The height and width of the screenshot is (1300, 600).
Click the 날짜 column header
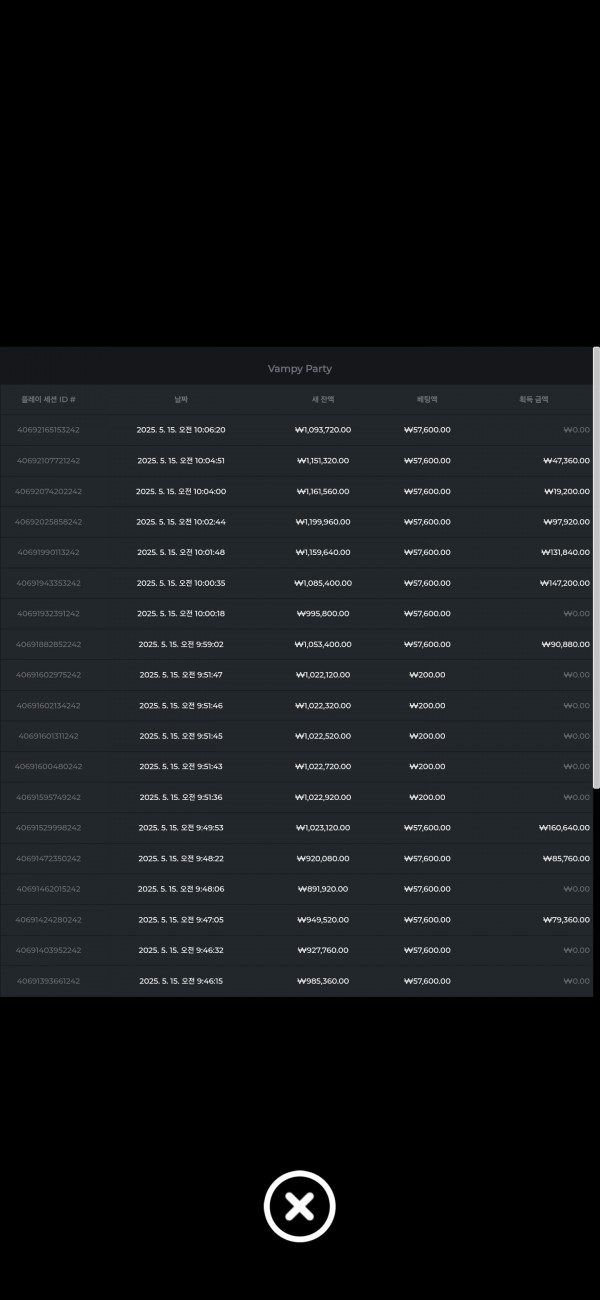181,399
